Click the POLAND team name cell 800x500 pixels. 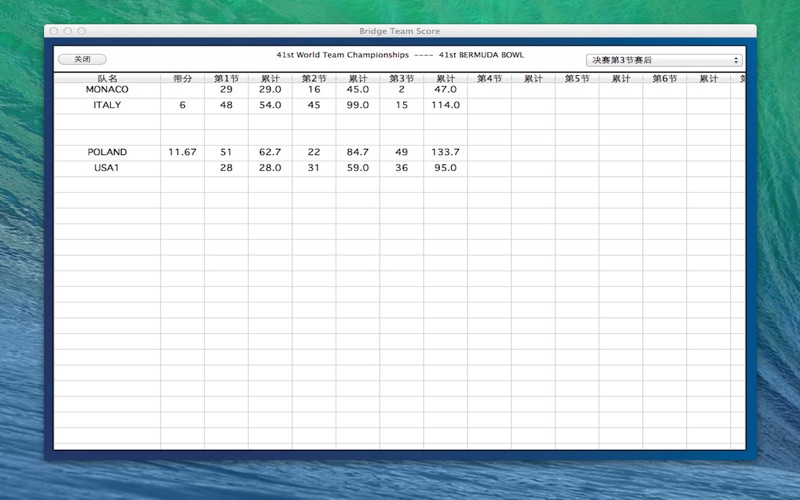click(x=107, y=152)
